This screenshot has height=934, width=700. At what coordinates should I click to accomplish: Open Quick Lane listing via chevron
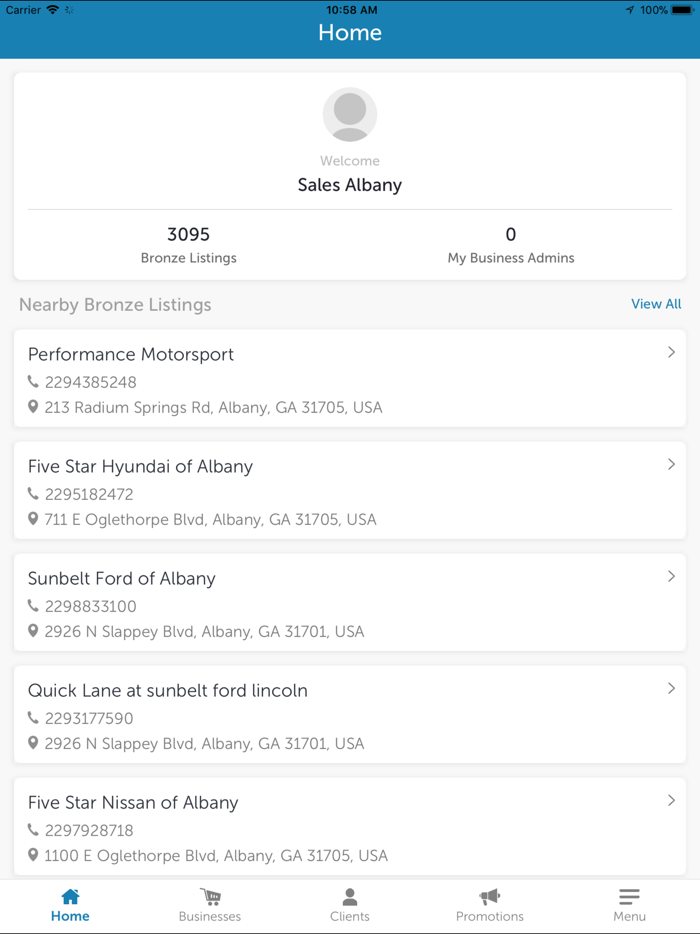point(671,688)
